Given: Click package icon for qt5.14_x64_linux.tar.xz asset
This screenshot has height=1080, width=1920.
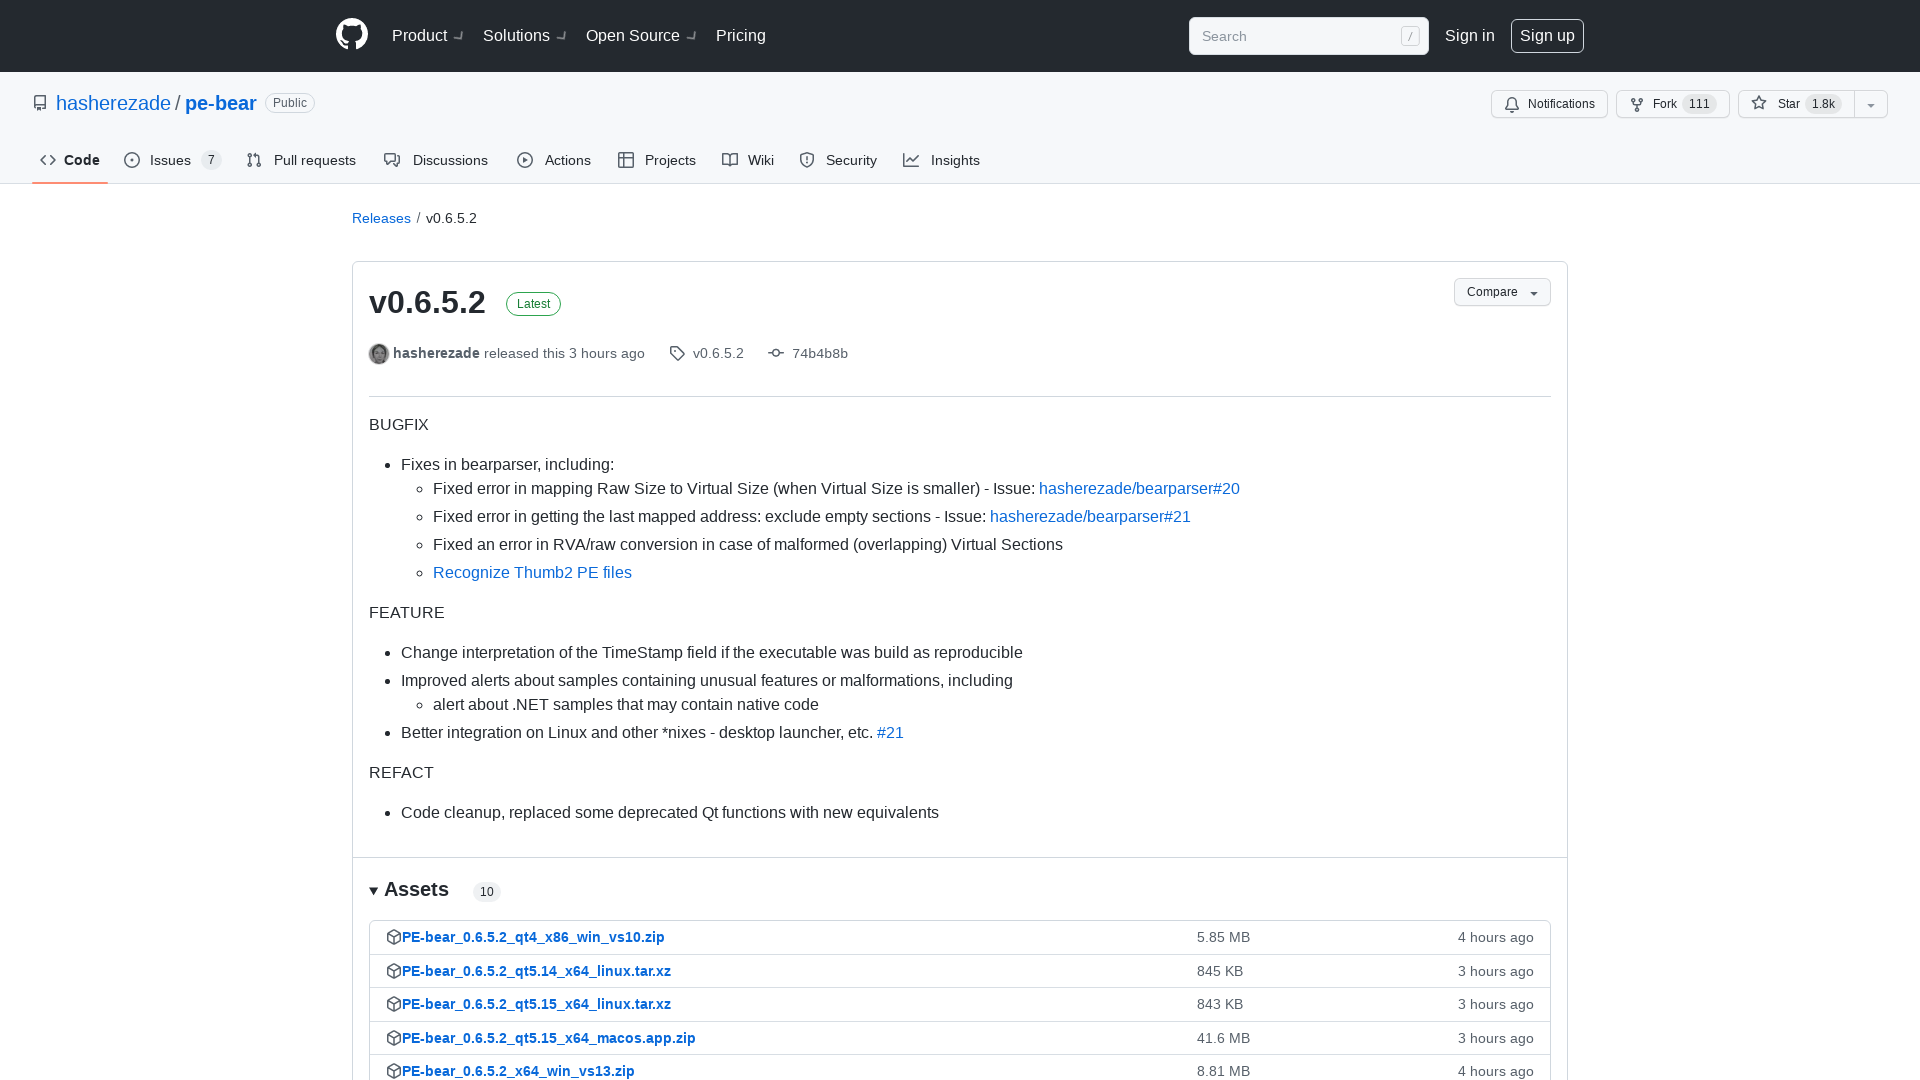Looking at the screenshot, I should (394, 971).
